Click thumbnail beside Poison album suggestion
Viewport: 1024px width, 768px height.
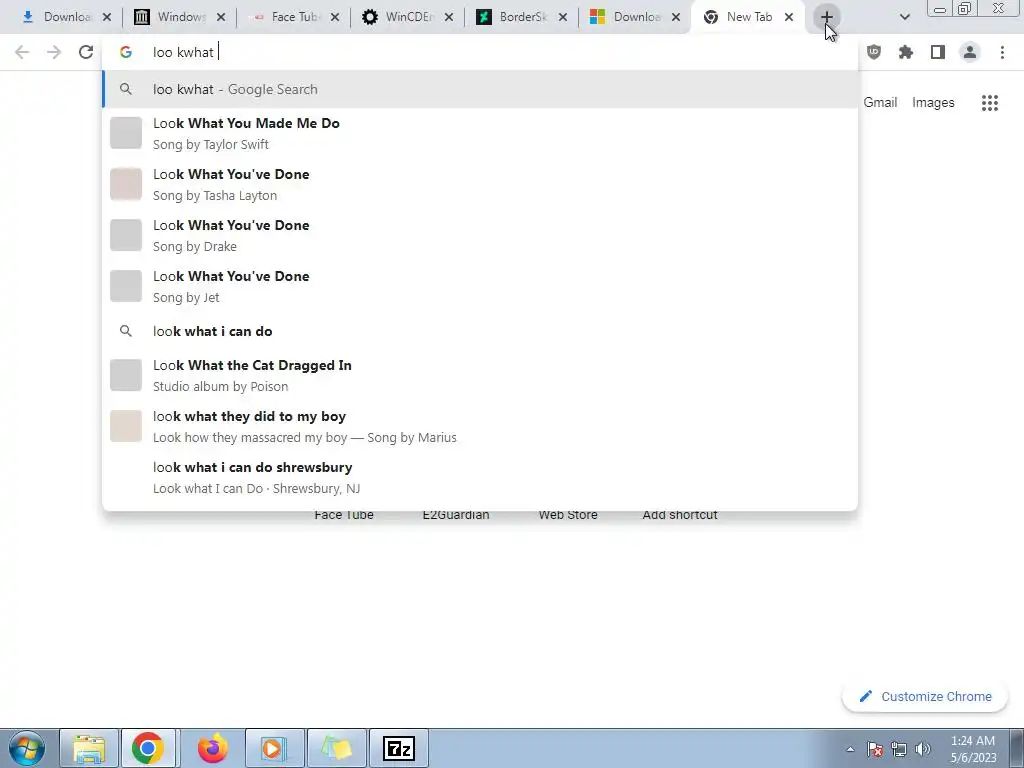coord(126,375)
